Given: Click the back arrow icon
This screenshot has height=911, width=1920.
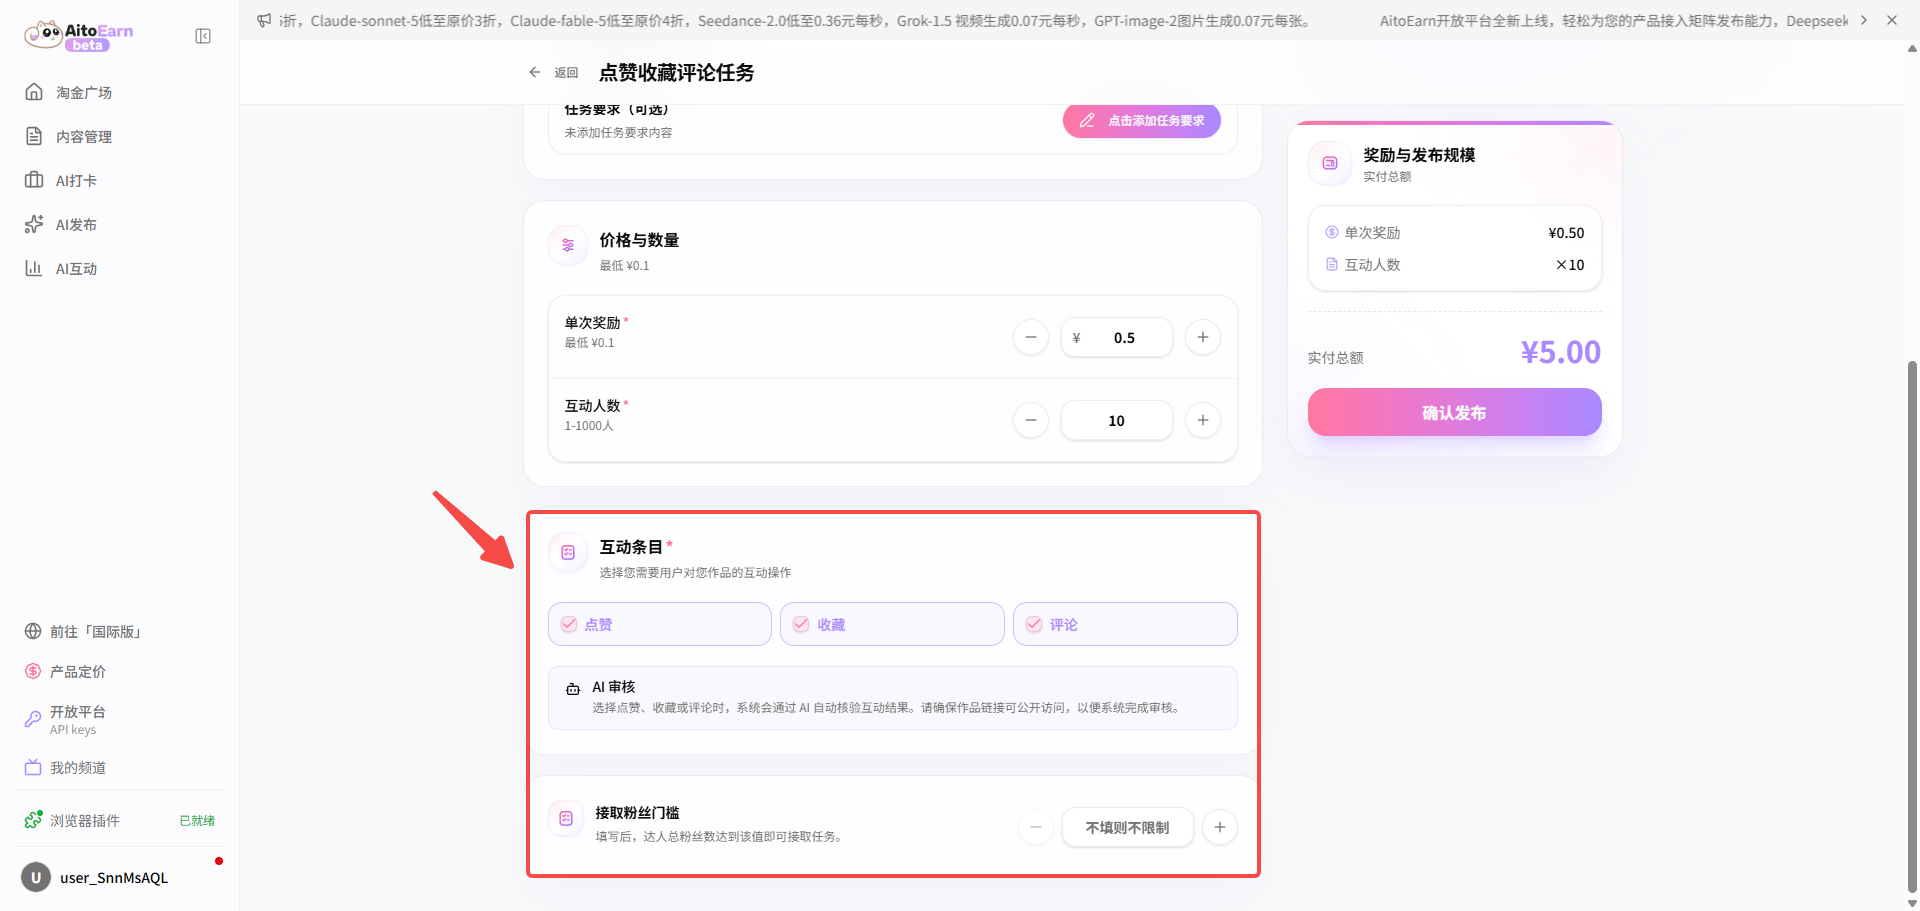Looking at the screenshot, I should point(535,72).
